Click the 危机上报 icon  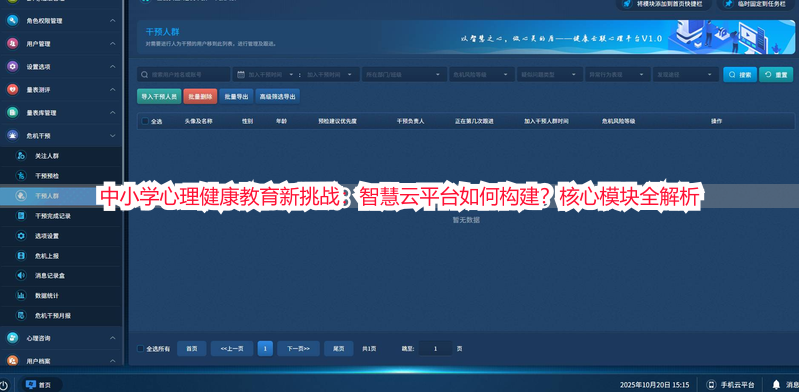point(21,256)
